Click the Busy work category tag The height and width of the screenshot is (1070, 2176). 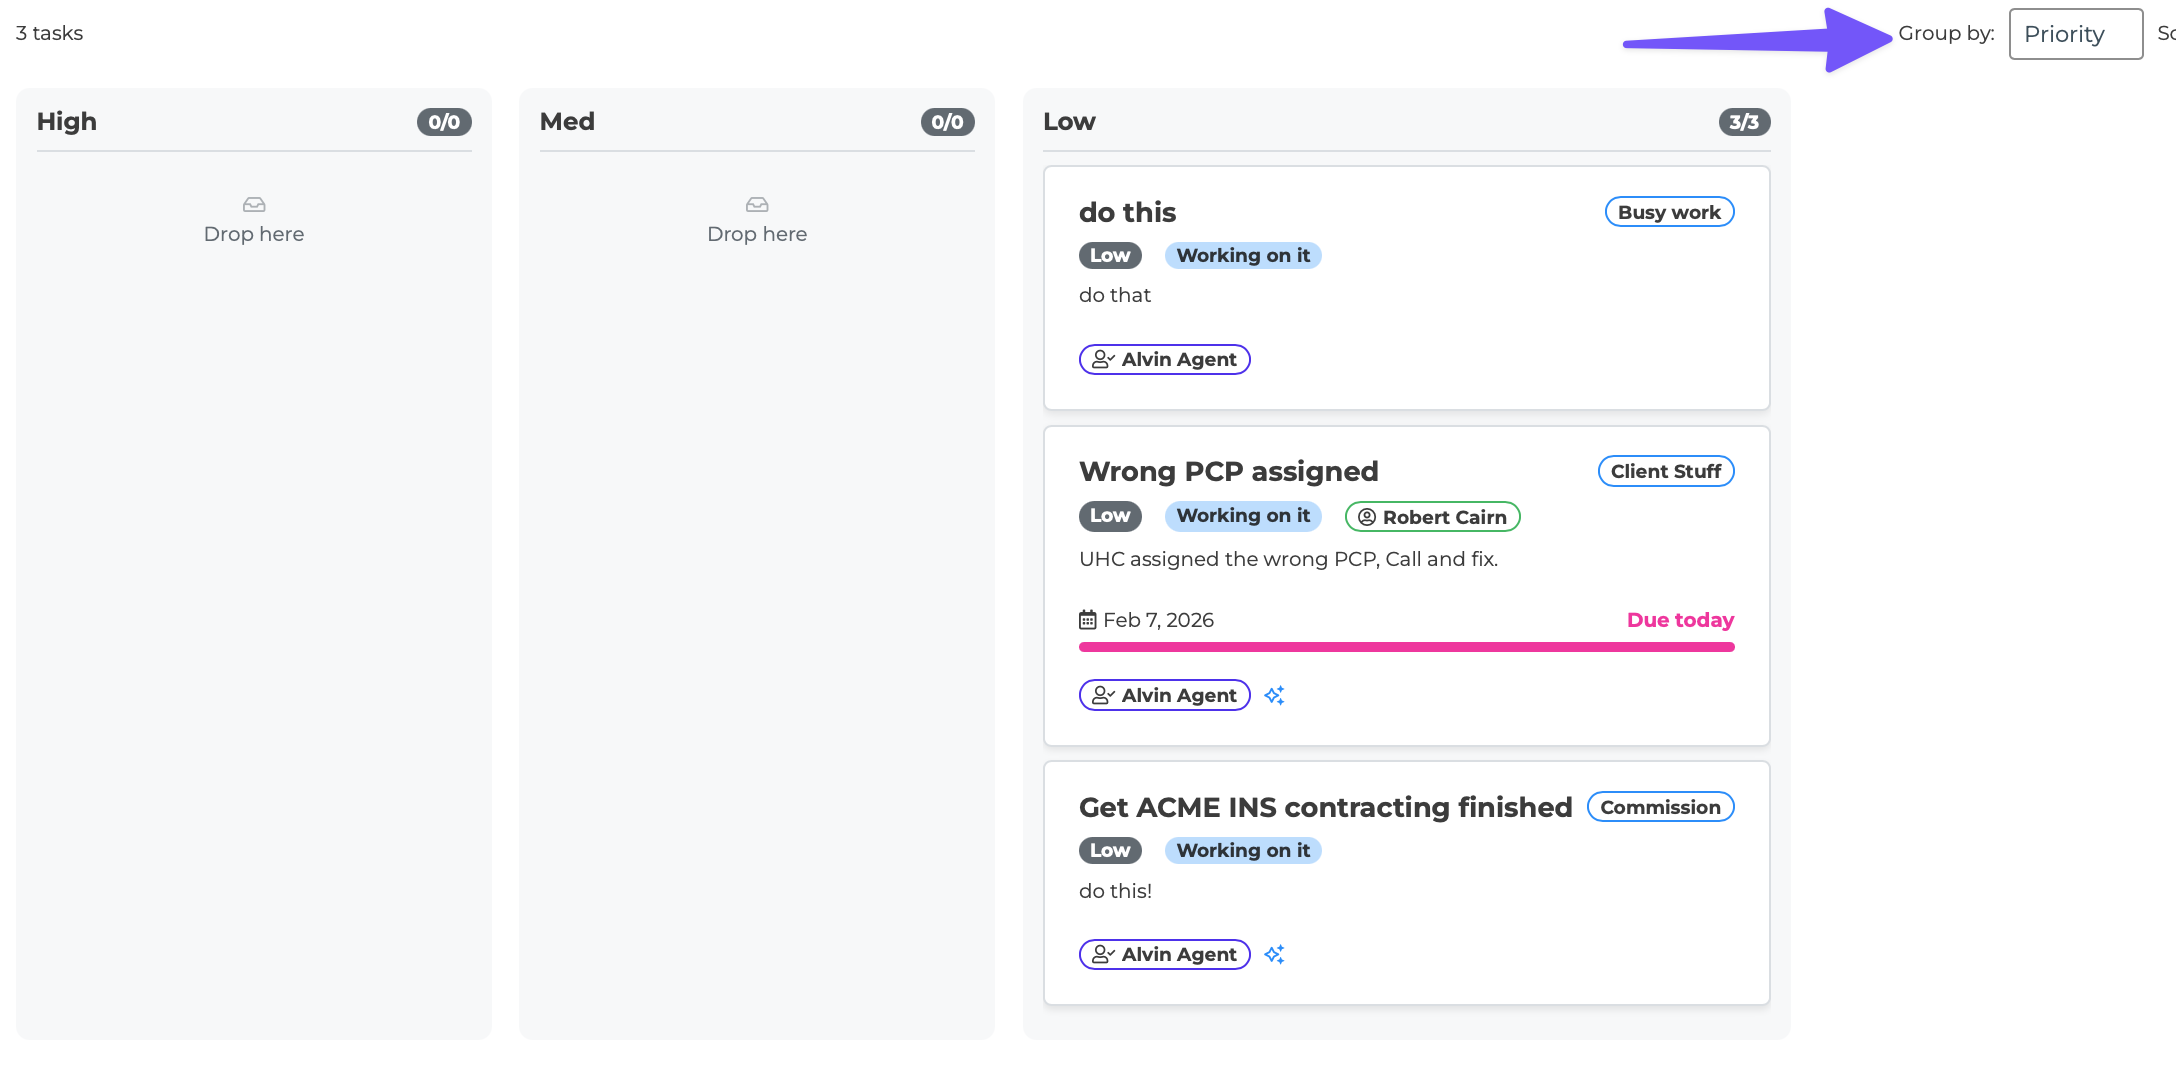1669,212
